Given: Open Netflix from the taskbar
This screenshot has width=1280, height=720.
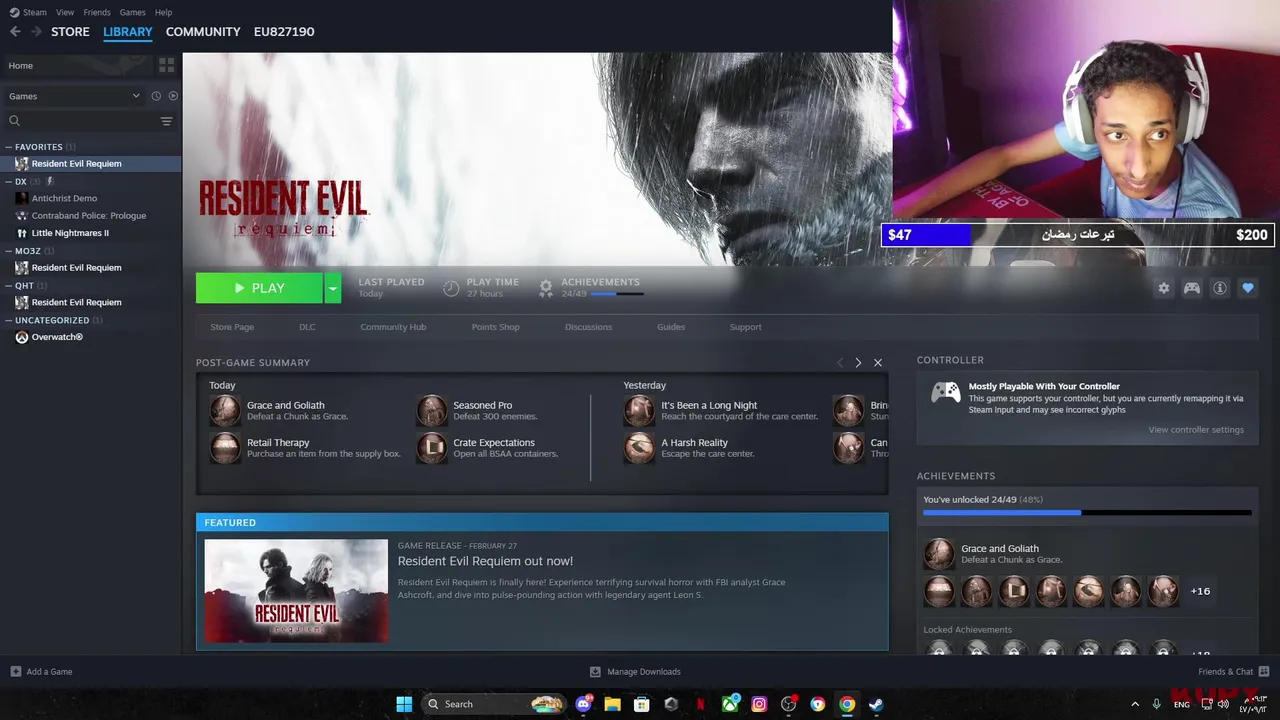Looking at the screenshot, I should pos(700,704).
